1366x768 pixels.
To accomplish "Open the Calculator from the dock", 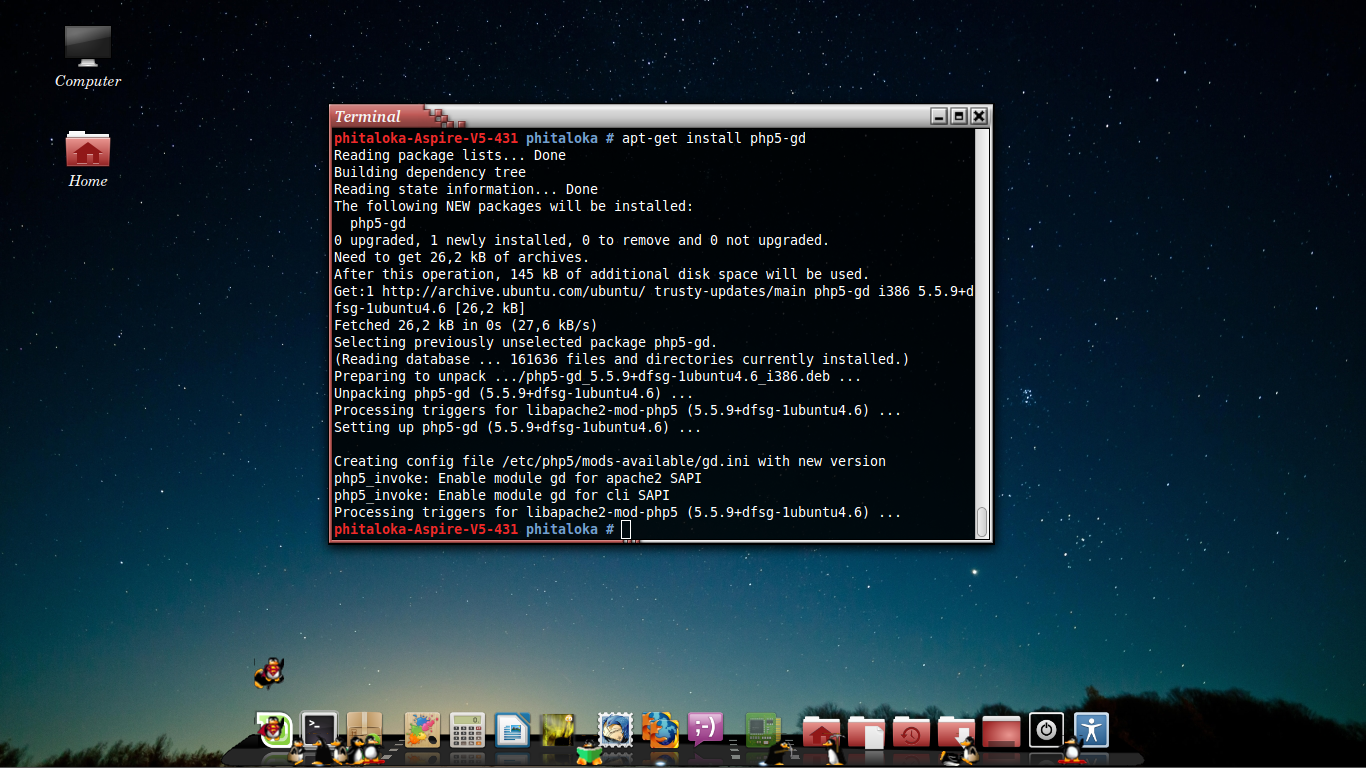I will point(468,730).
